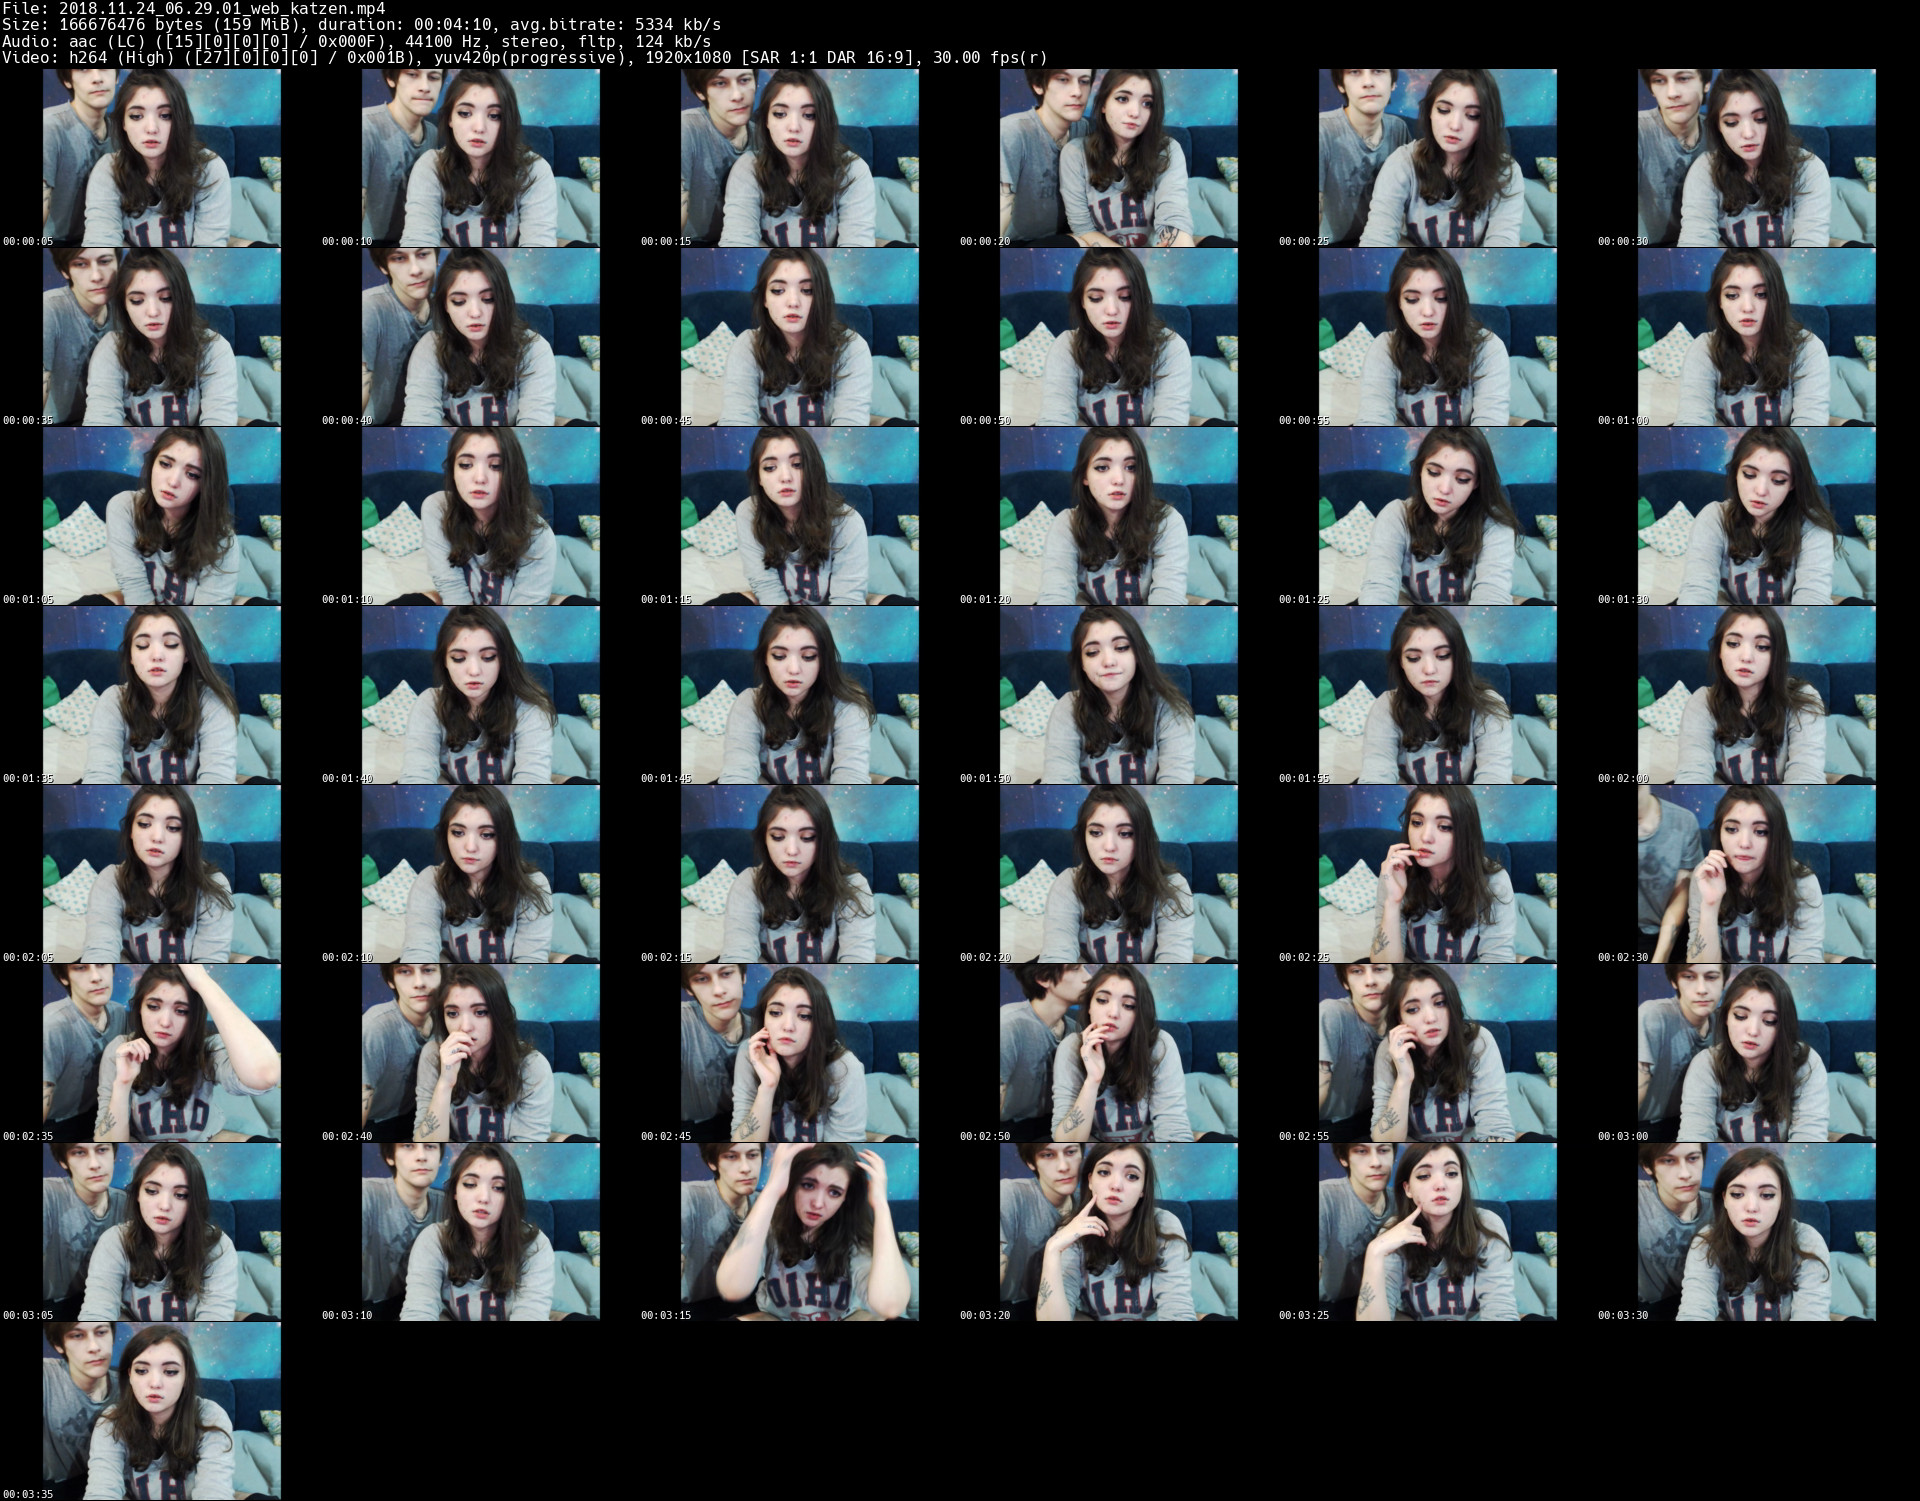Pick the thumbnail timestamped 00:01:45
Viewport: 1920px width, 1501px height.
800,695
